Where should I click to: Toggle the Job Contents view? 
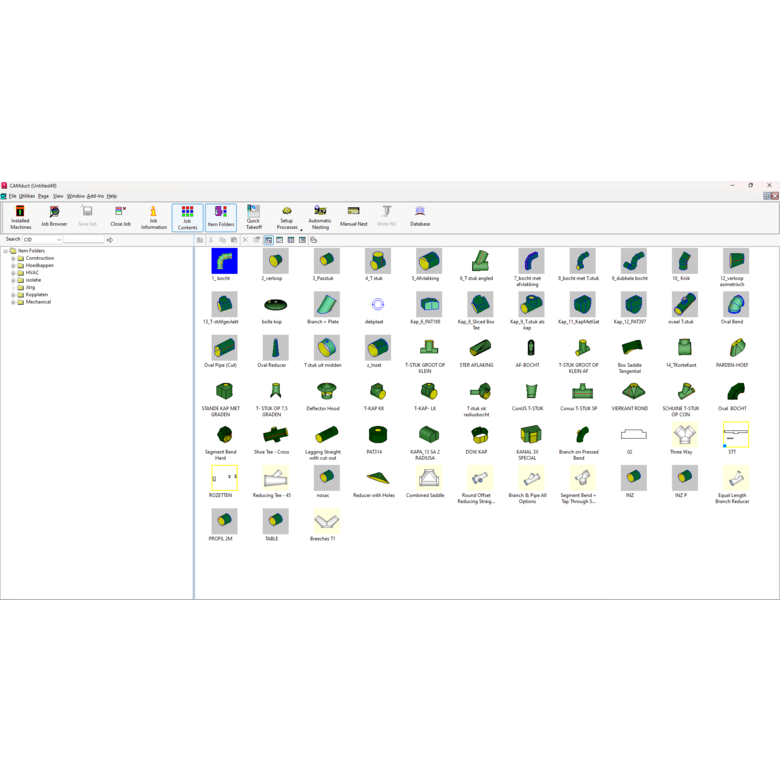coord(187,217)
